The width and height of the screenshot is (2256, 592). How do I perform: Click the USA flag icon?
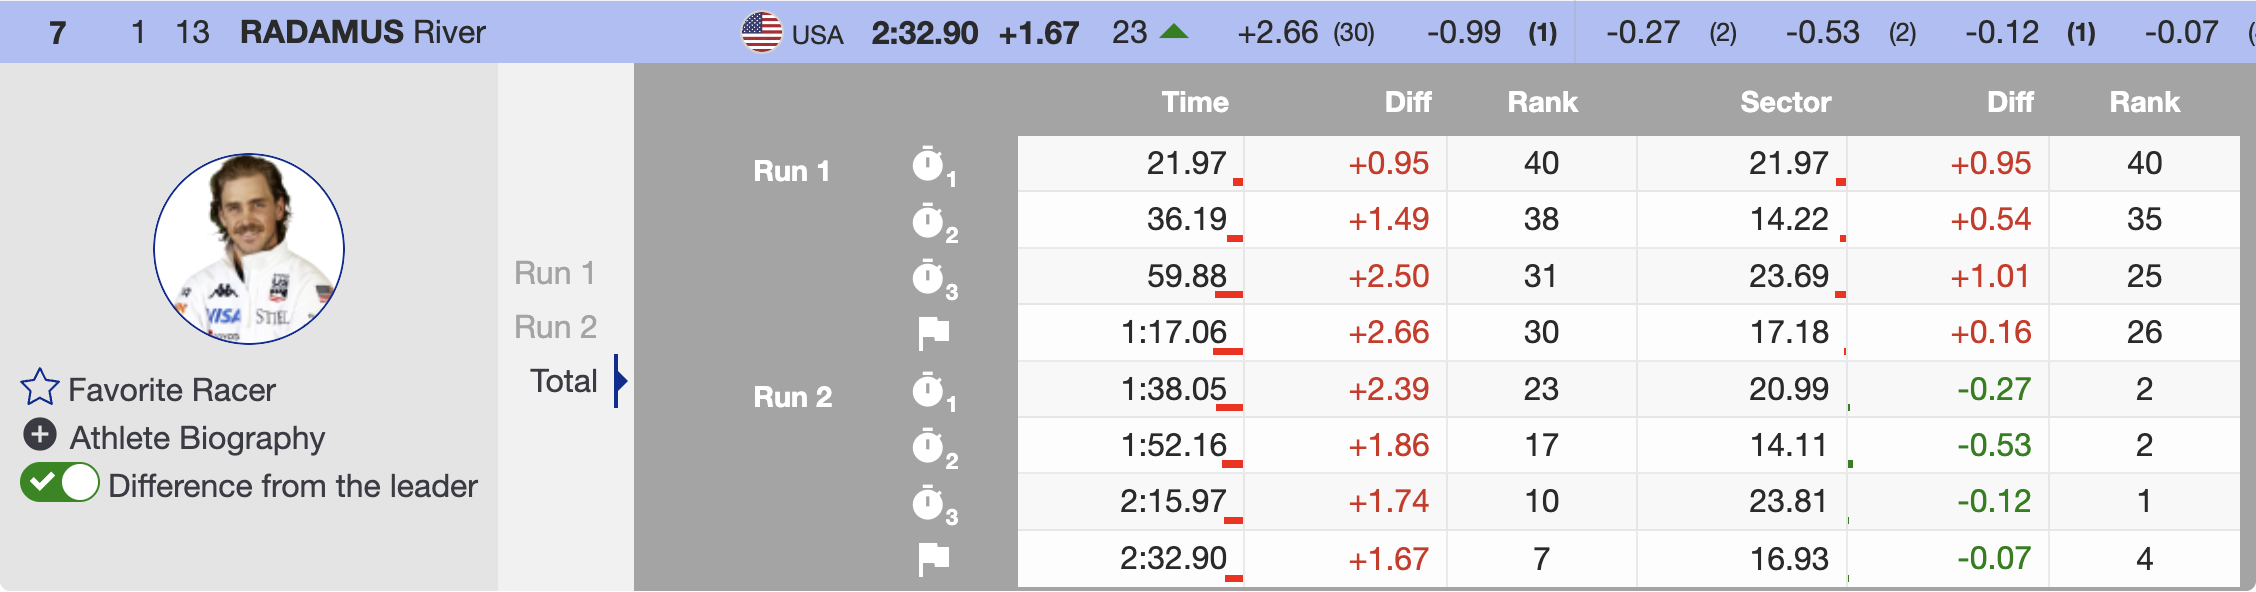[761, 32]
